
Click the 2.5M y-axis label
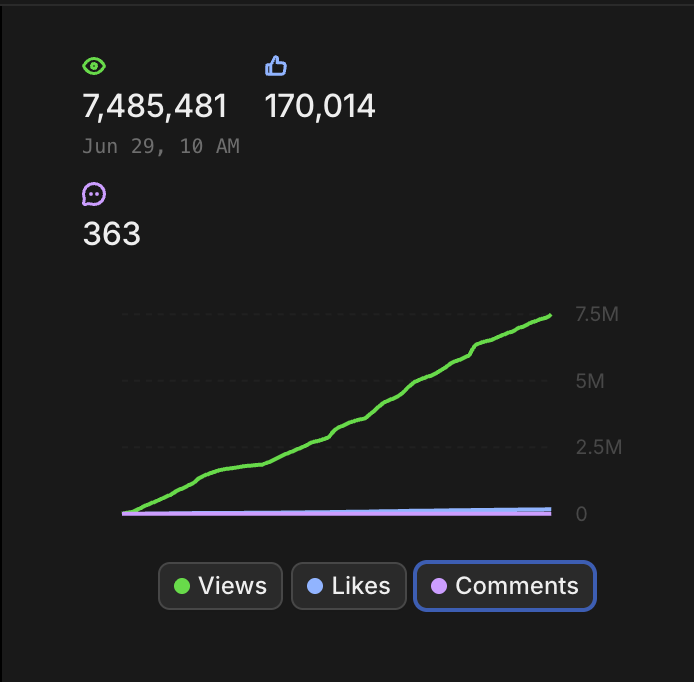point(598,447)
